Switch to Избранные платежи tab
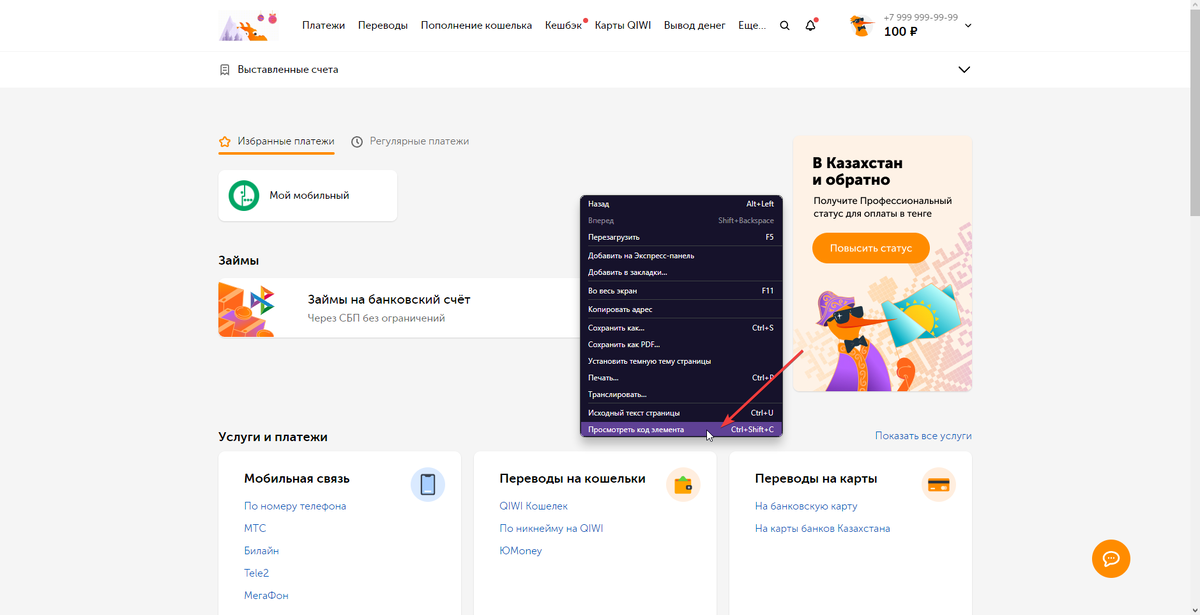The image size is (1200, 615). [277, 142]
